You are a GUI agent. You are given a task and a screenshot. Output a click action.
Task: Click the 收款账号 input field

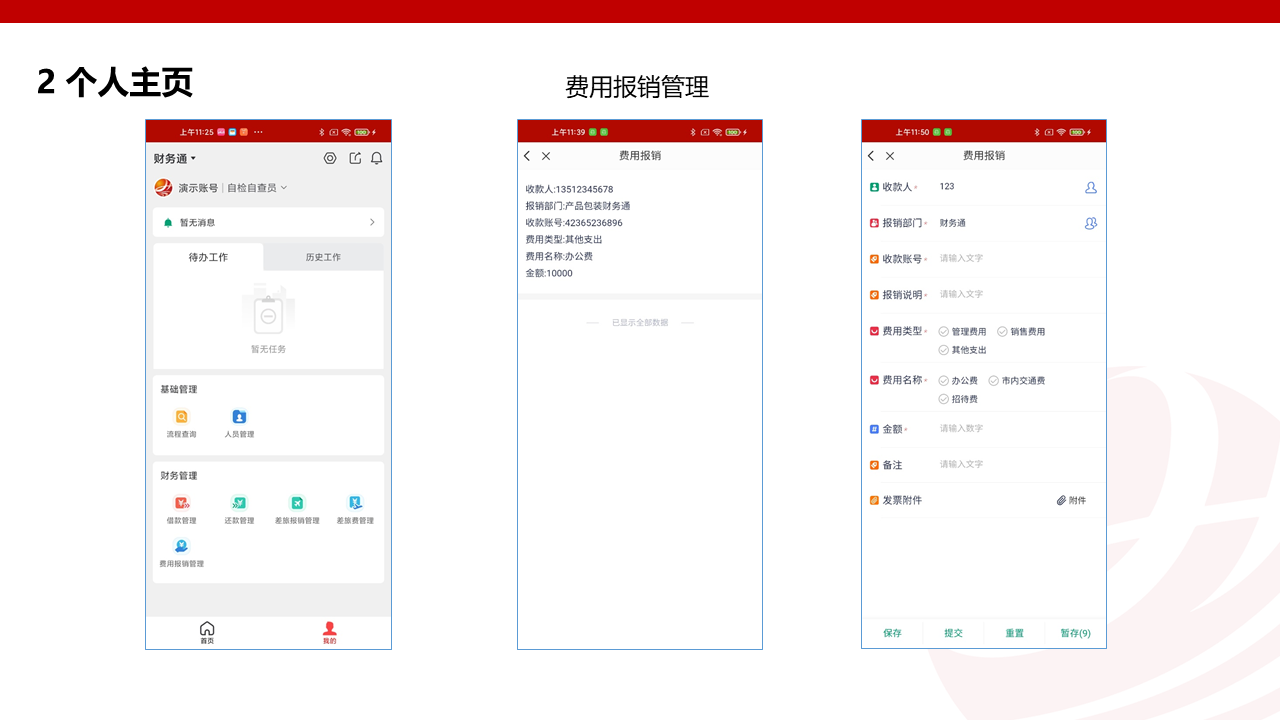coord(1017,258)
